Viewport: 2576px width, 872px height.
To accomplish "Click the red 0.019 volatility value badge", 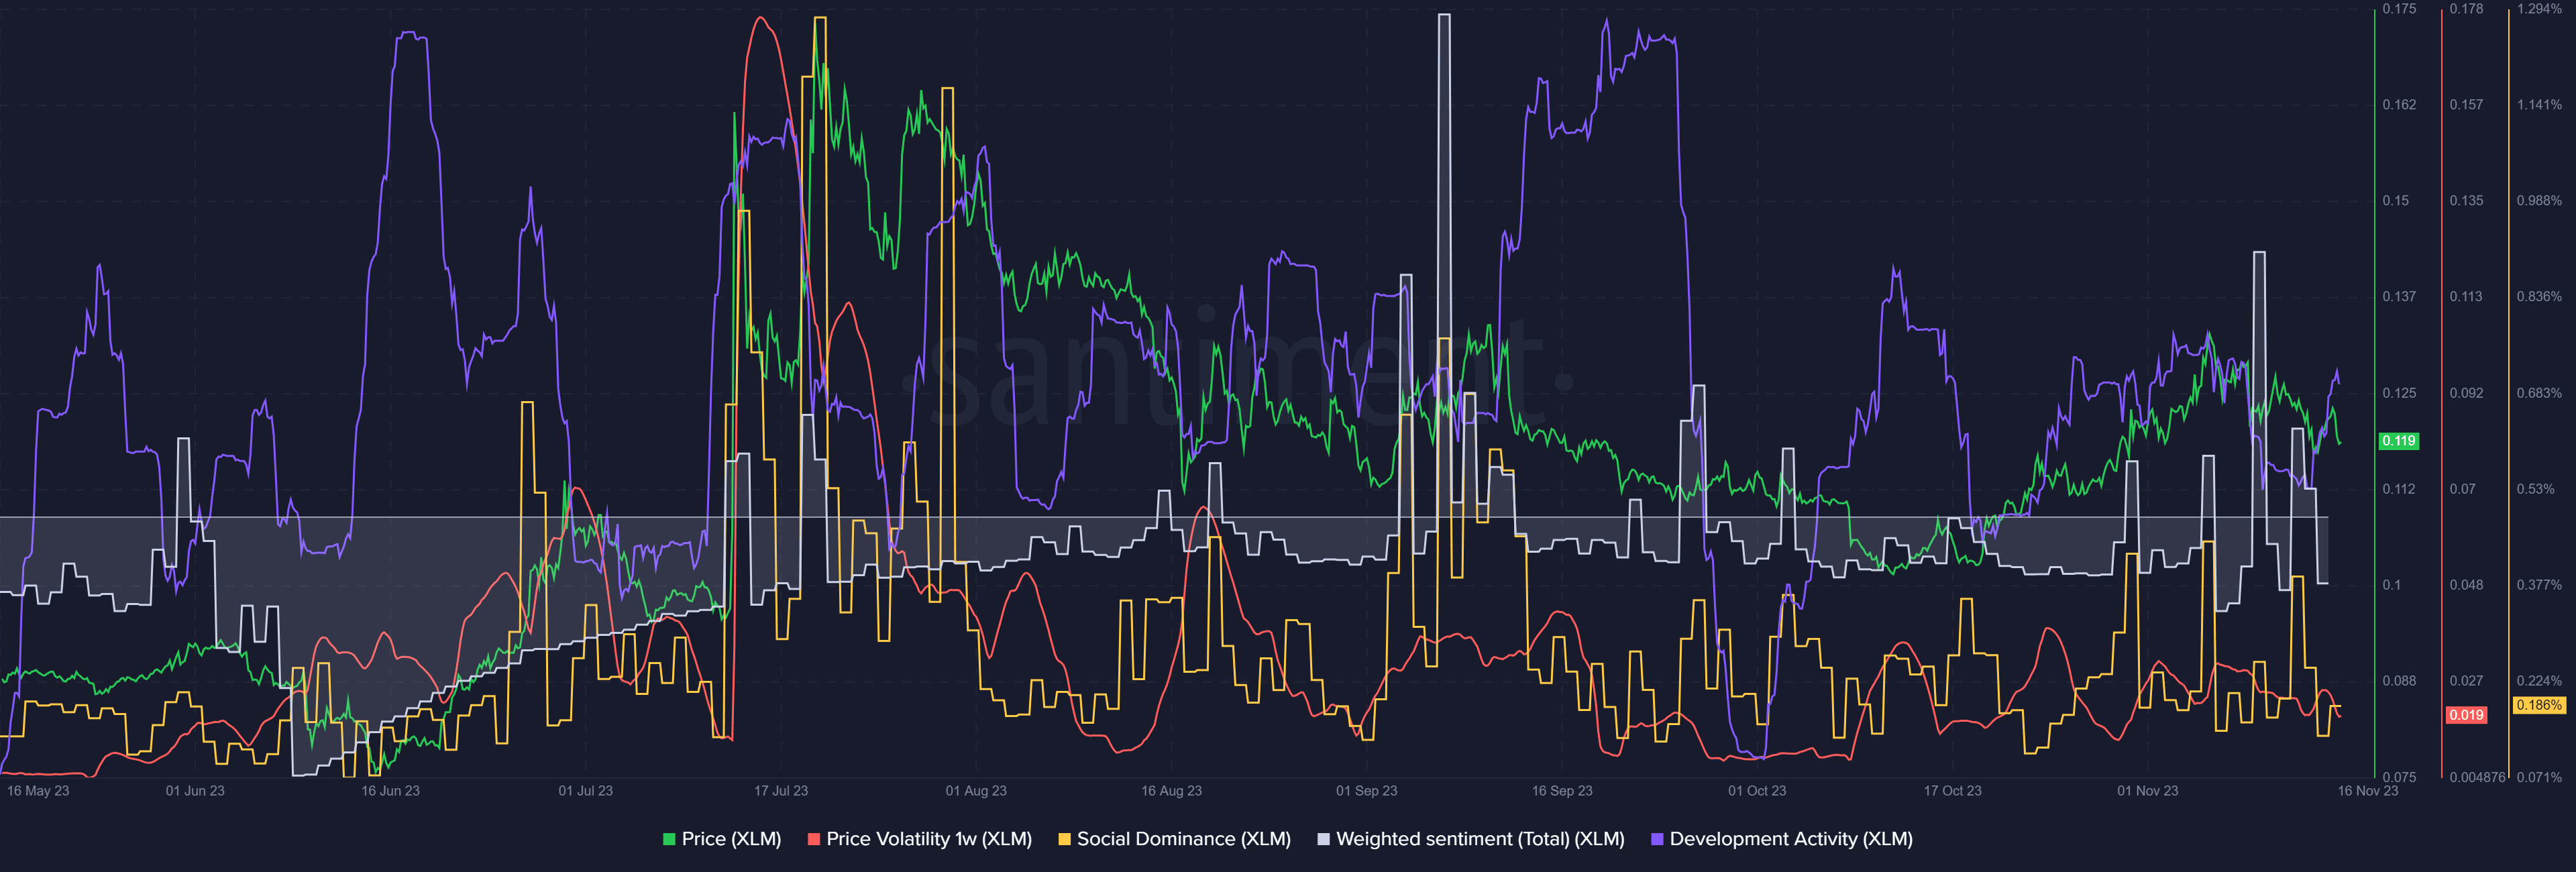I will (x=2466, y=715).
